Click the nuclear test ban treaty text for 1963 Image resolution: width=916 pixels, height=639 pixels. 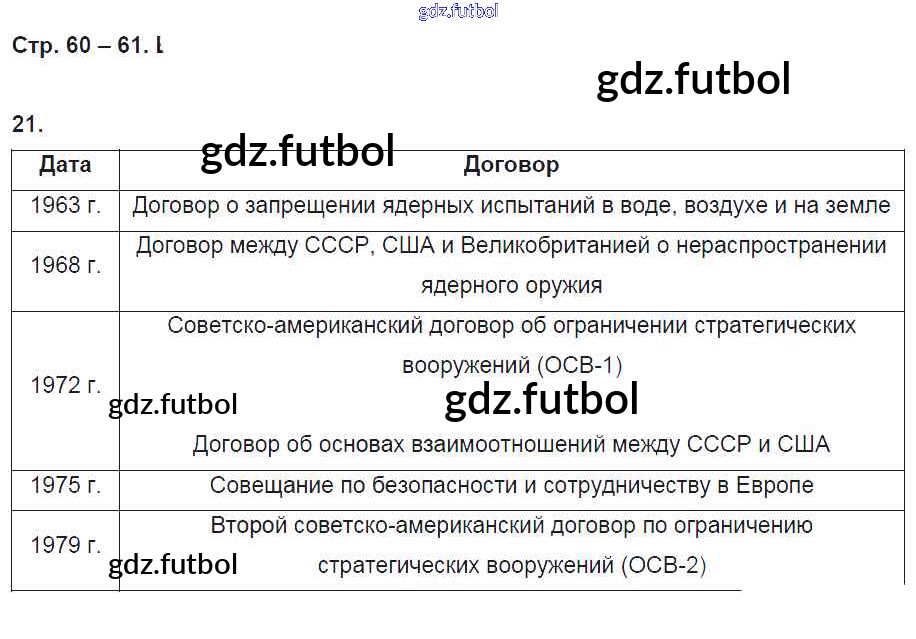[511, 206]
